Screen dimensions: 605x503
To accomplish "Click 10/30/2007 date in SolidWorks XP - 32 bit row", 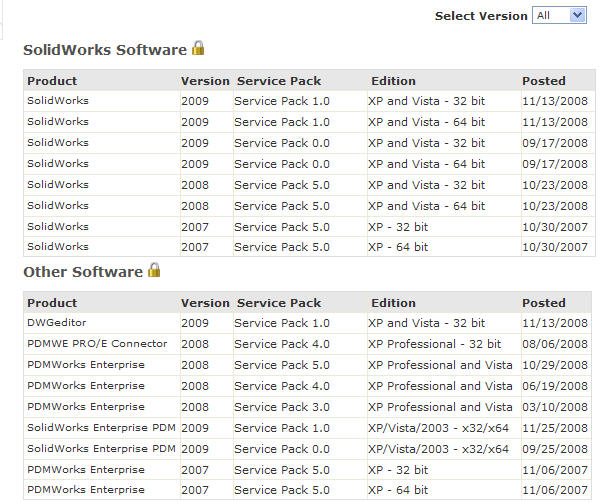I will 555,227.
